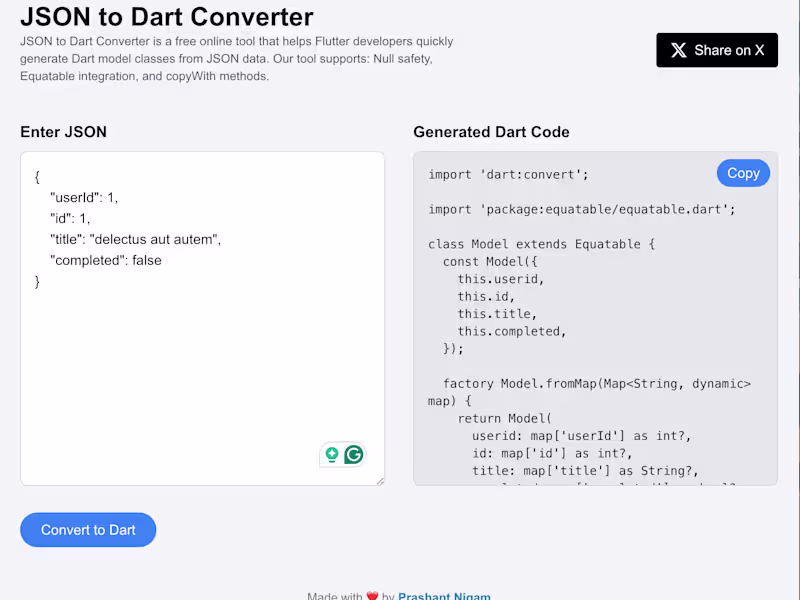Click the green Grammarly lightbulb suggestion icon
Viewport: 800px width, 600px height.
332,455
